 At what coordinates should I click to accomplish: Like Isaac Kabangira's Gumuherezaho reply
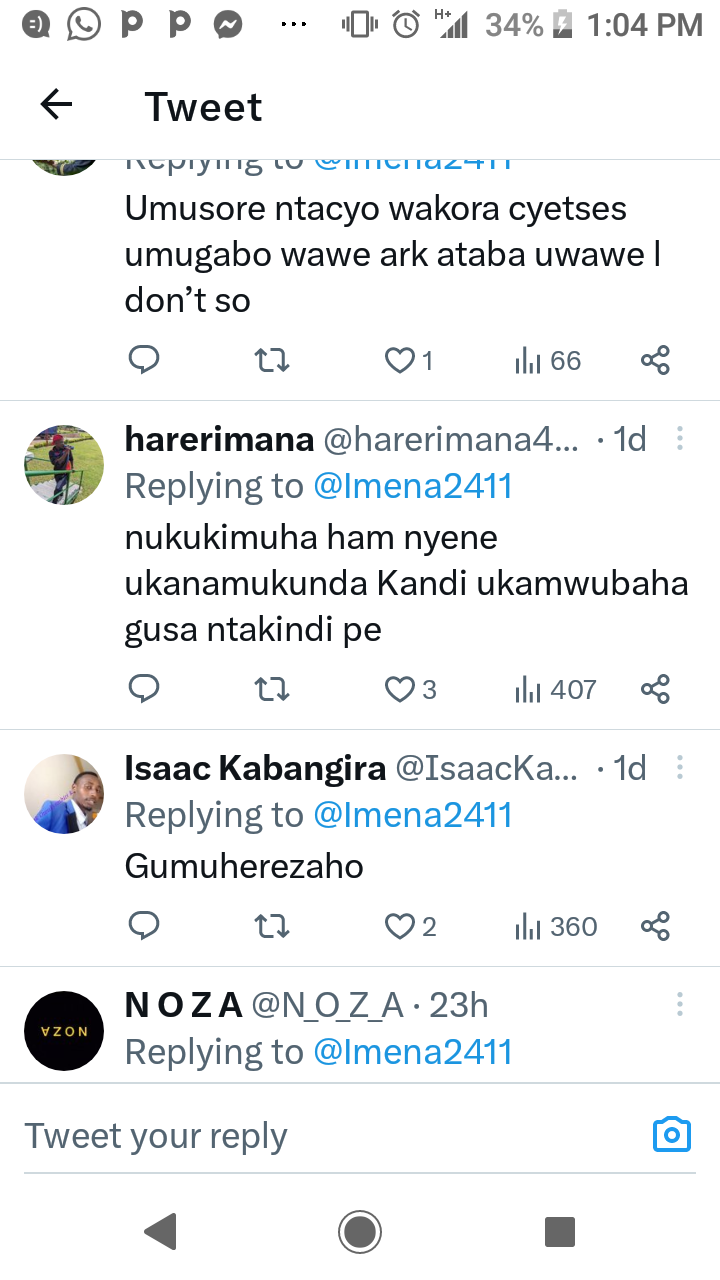(400, 927)
